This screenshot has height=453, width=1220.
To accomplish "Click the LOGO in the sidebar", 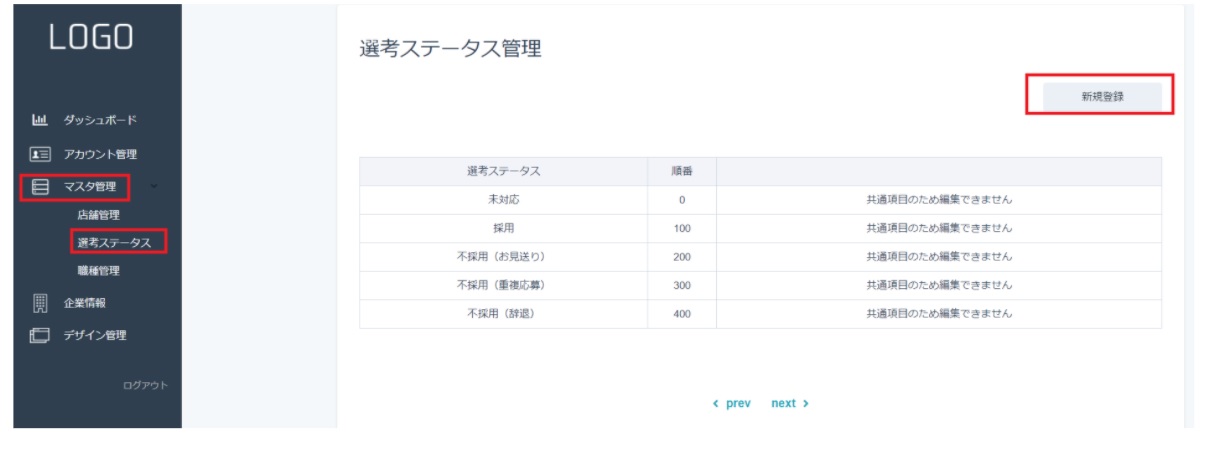I will pyautogui.click(x=91, y=37).
